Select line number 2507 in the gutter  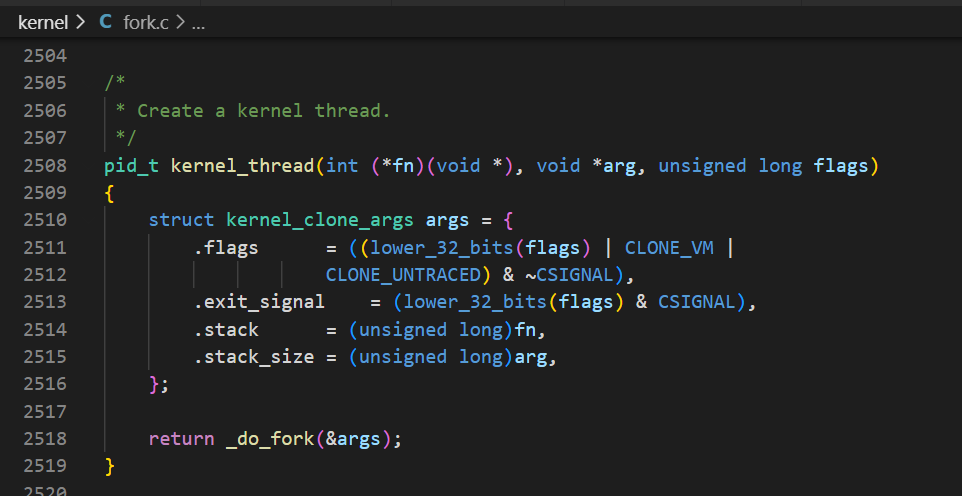(x=45, y=138)
